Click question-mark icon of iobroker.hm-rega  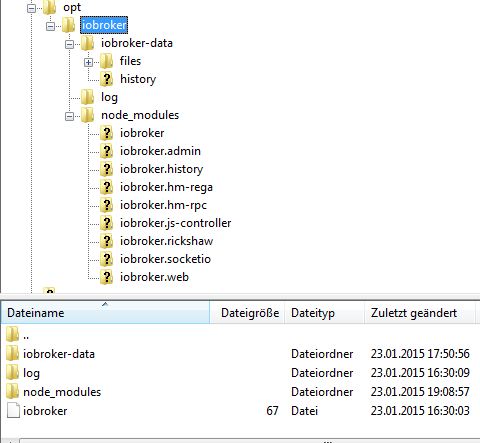tap(107, 187)
